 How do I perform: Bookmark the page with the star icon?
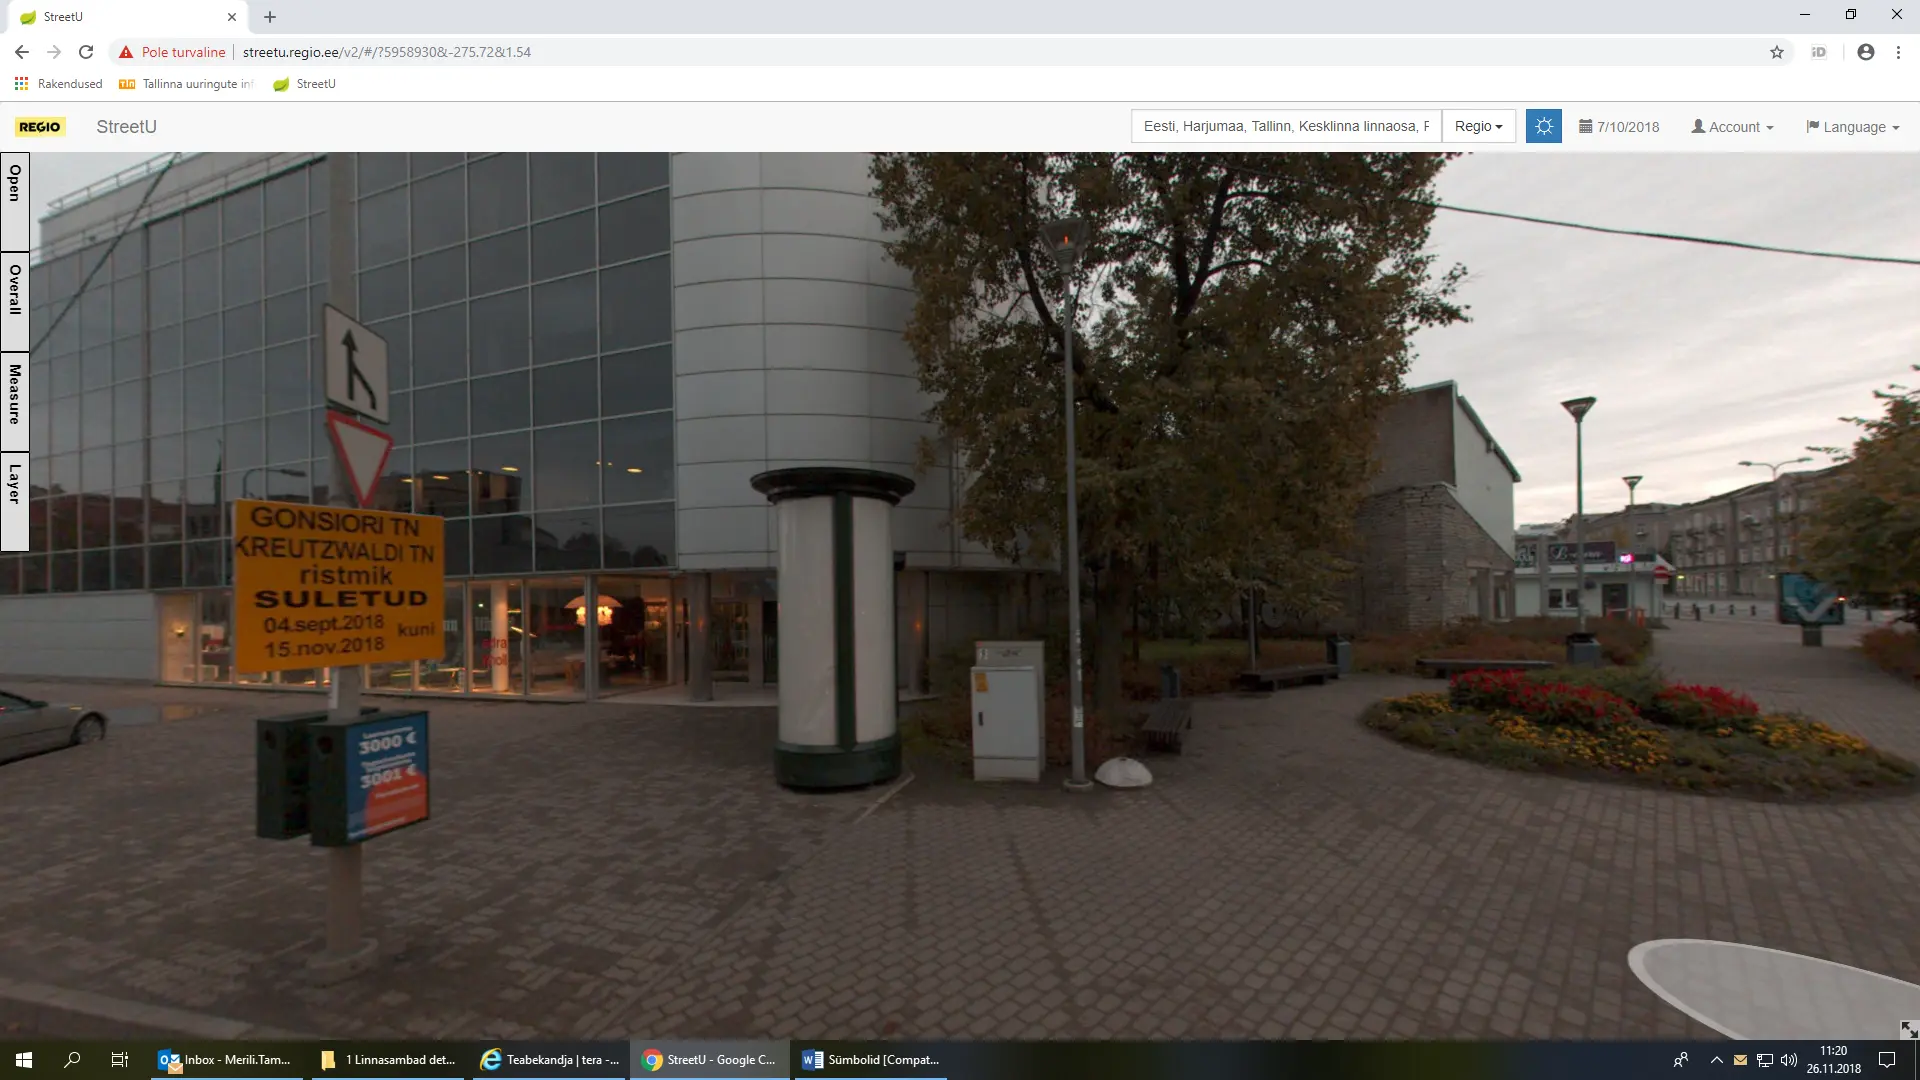point(1777,52)
